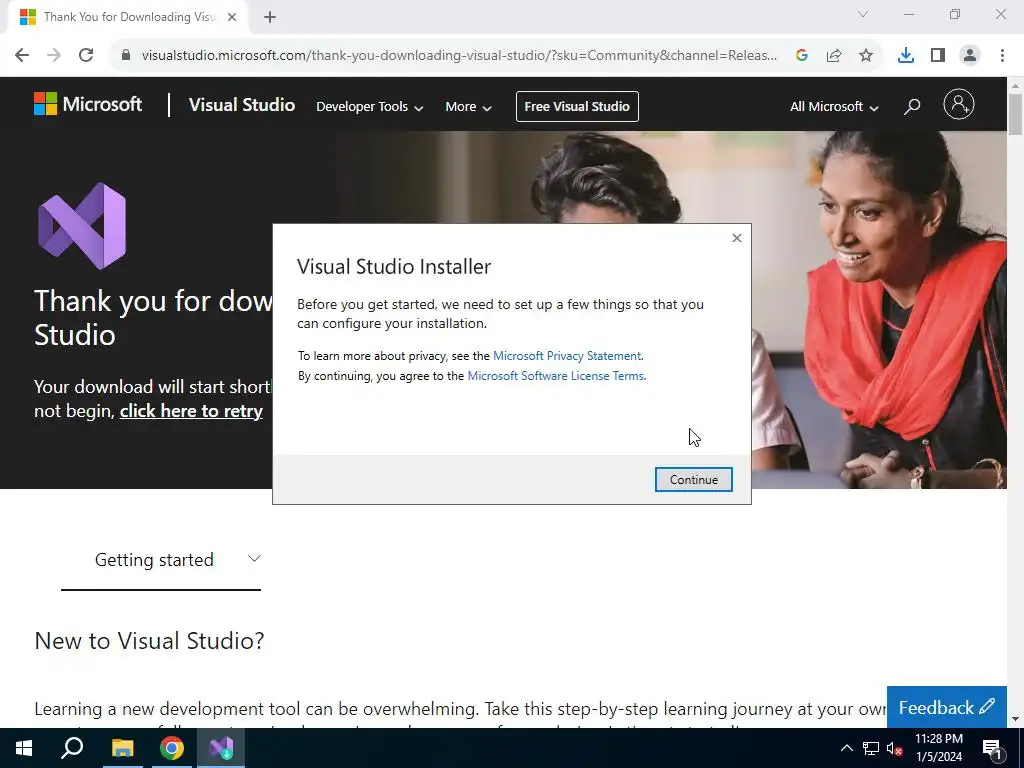
Task: Click the click here to retry link
Action: point(191,411)
